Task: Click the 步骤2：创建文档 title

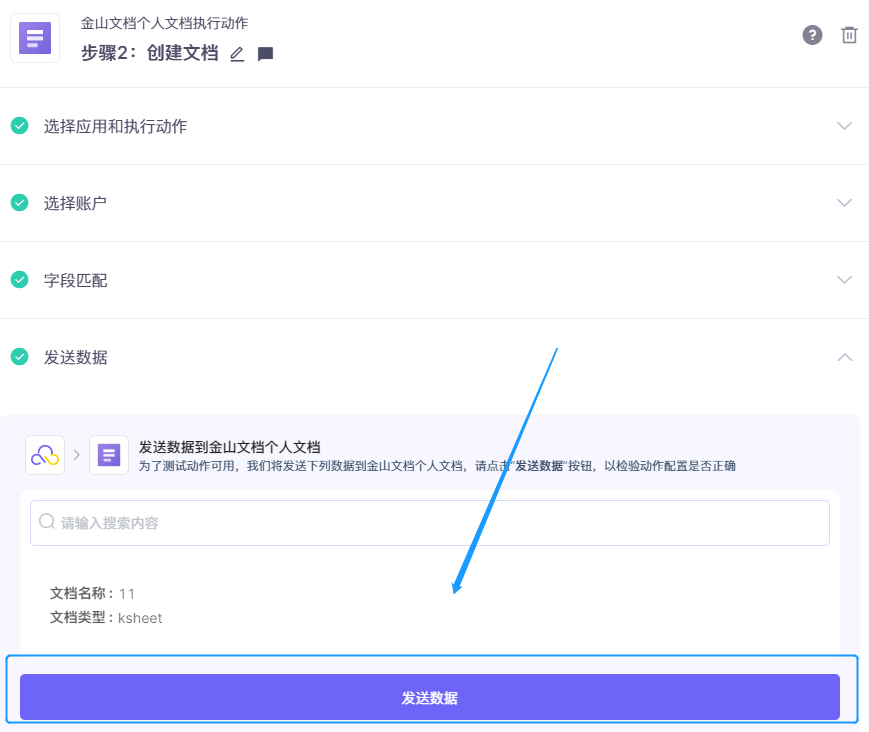Action: 150,53
